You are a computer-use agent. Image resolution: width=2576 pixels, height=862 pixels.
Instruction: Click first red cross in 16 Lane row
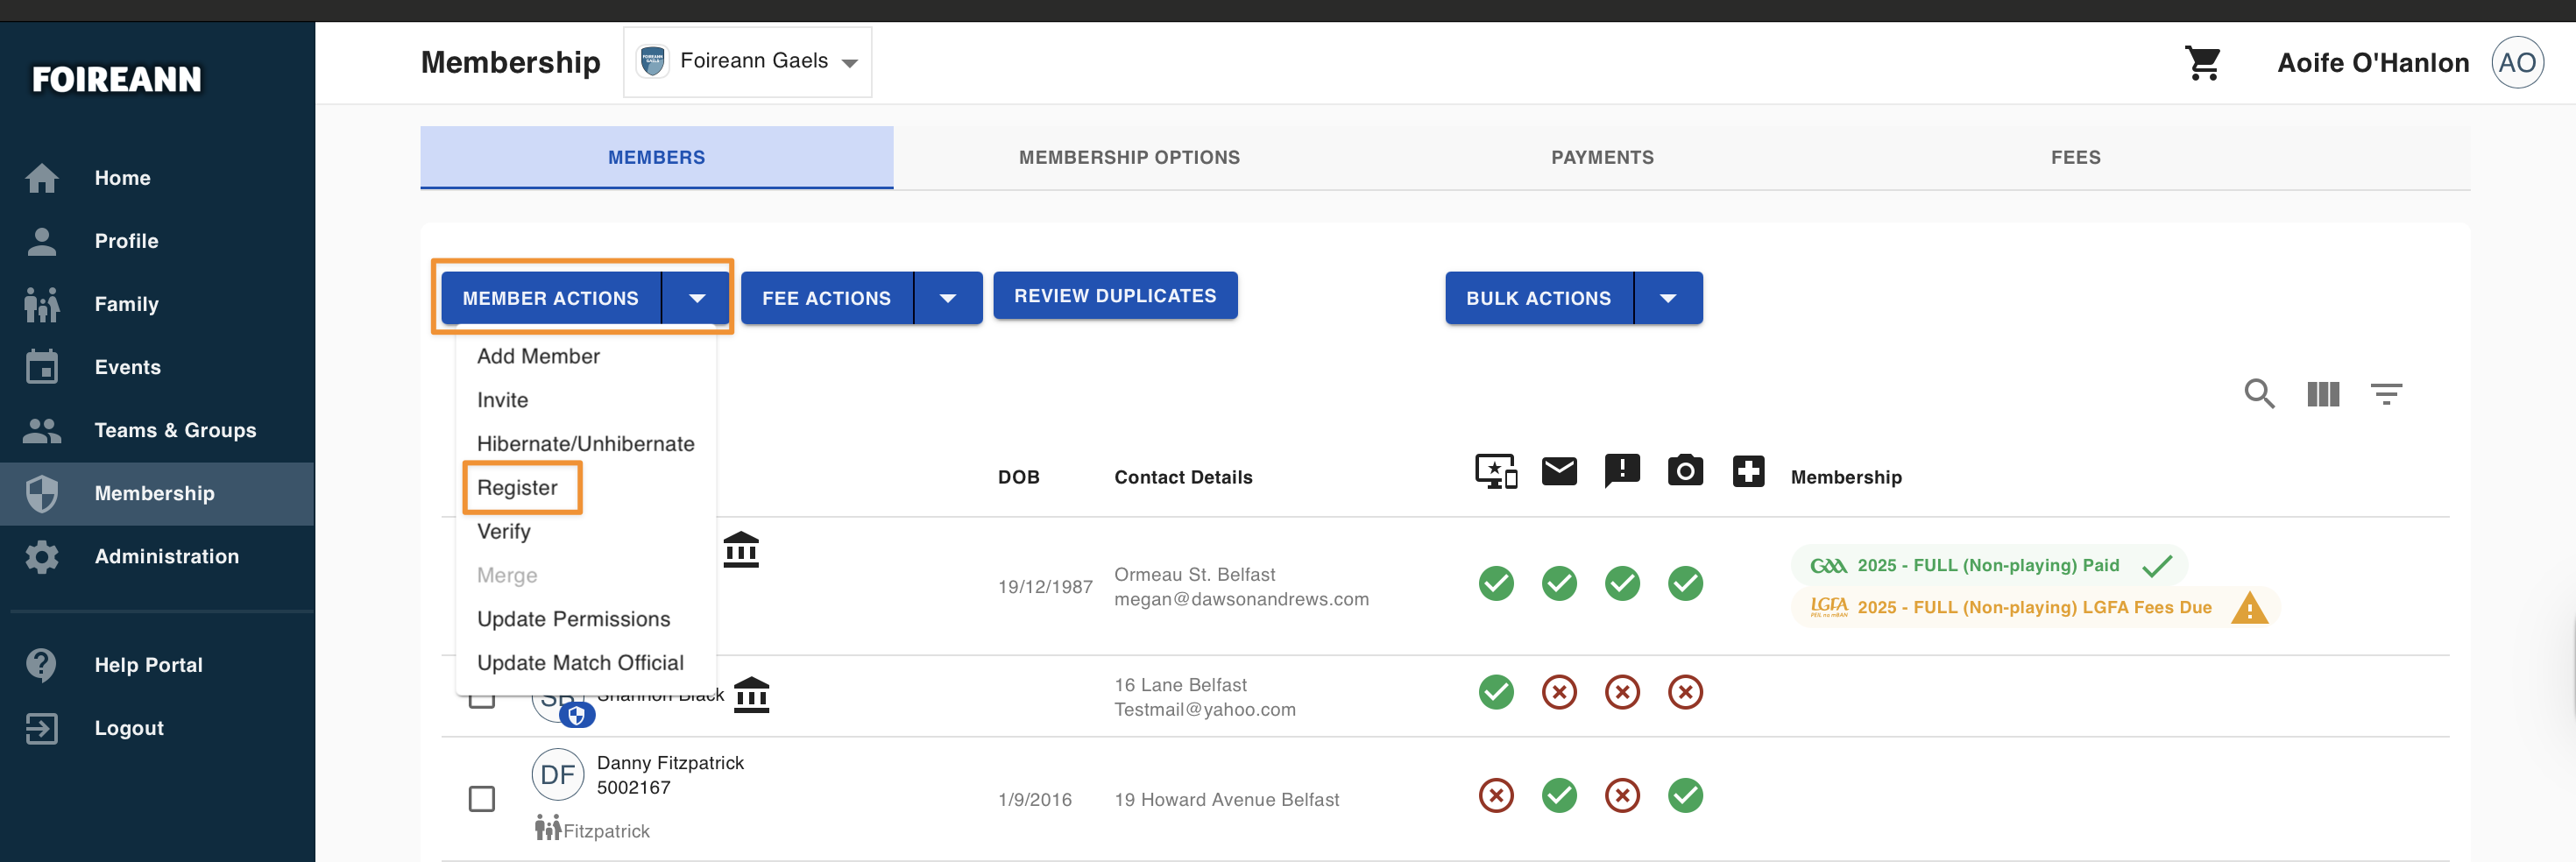click(1559, 692)
